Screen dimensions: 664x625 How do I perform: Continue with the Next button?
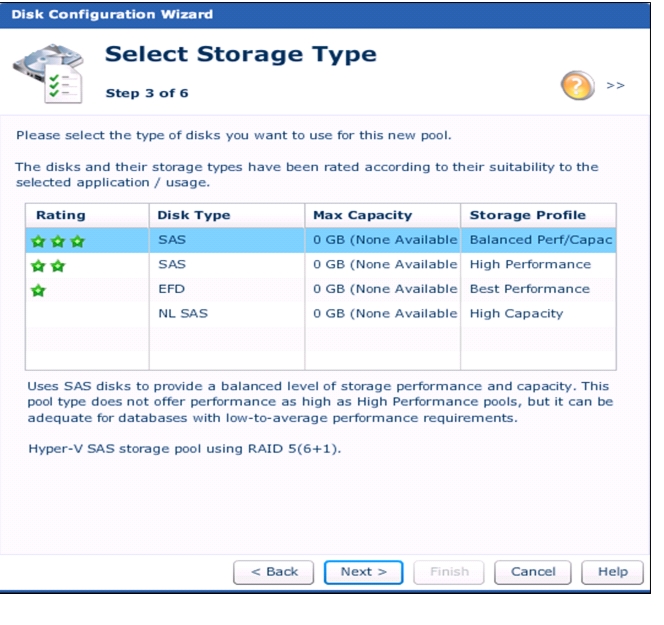click(363, 572)
